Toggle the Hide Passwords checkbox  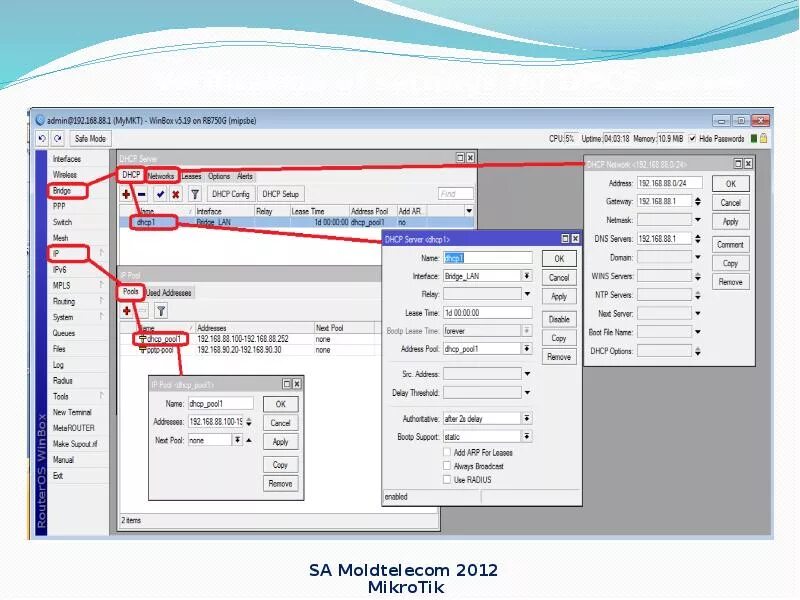692,138
